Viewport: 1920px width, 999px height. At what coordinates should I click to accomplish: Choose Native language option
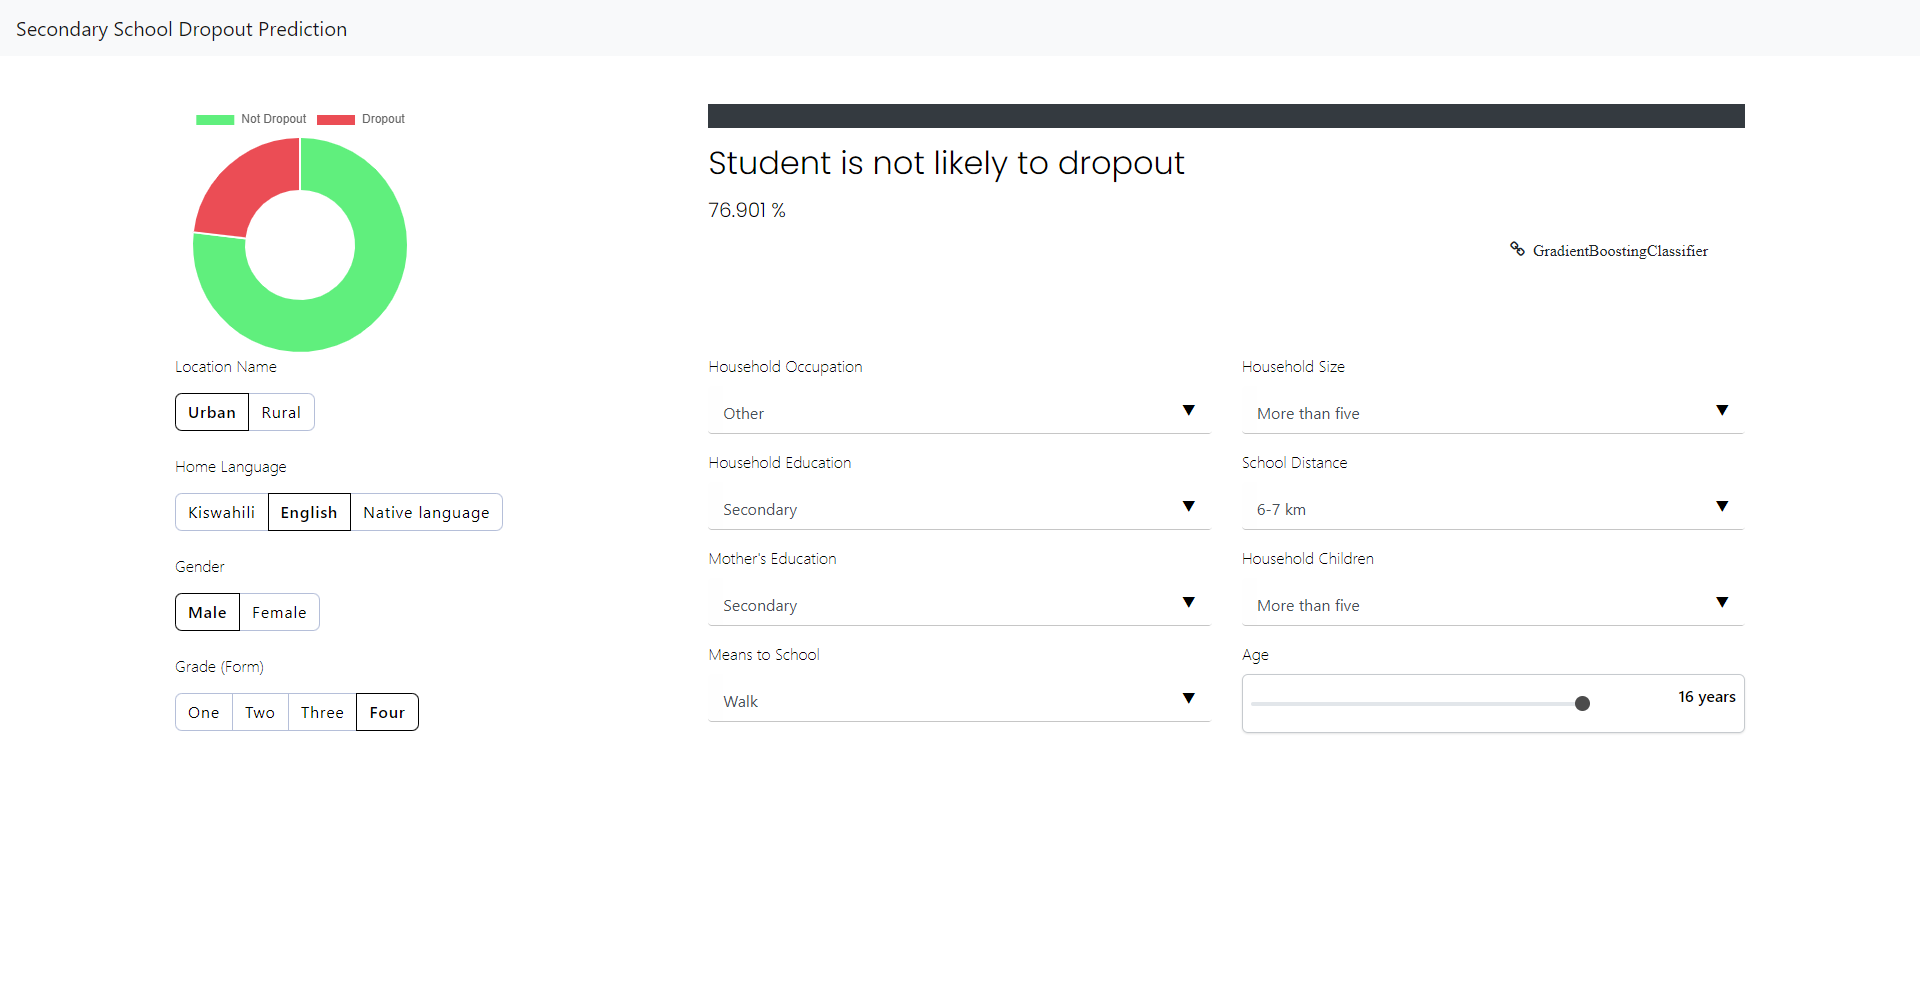point(426,512)
